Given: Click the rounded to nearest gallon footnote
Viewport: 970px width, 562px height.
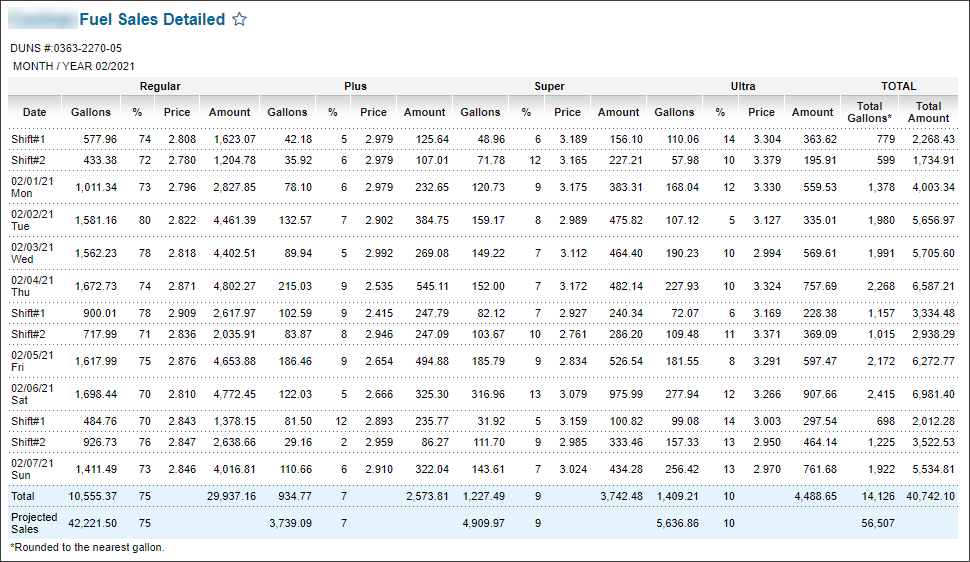Looking at the screenshot, I should click(x=87, y=547).
